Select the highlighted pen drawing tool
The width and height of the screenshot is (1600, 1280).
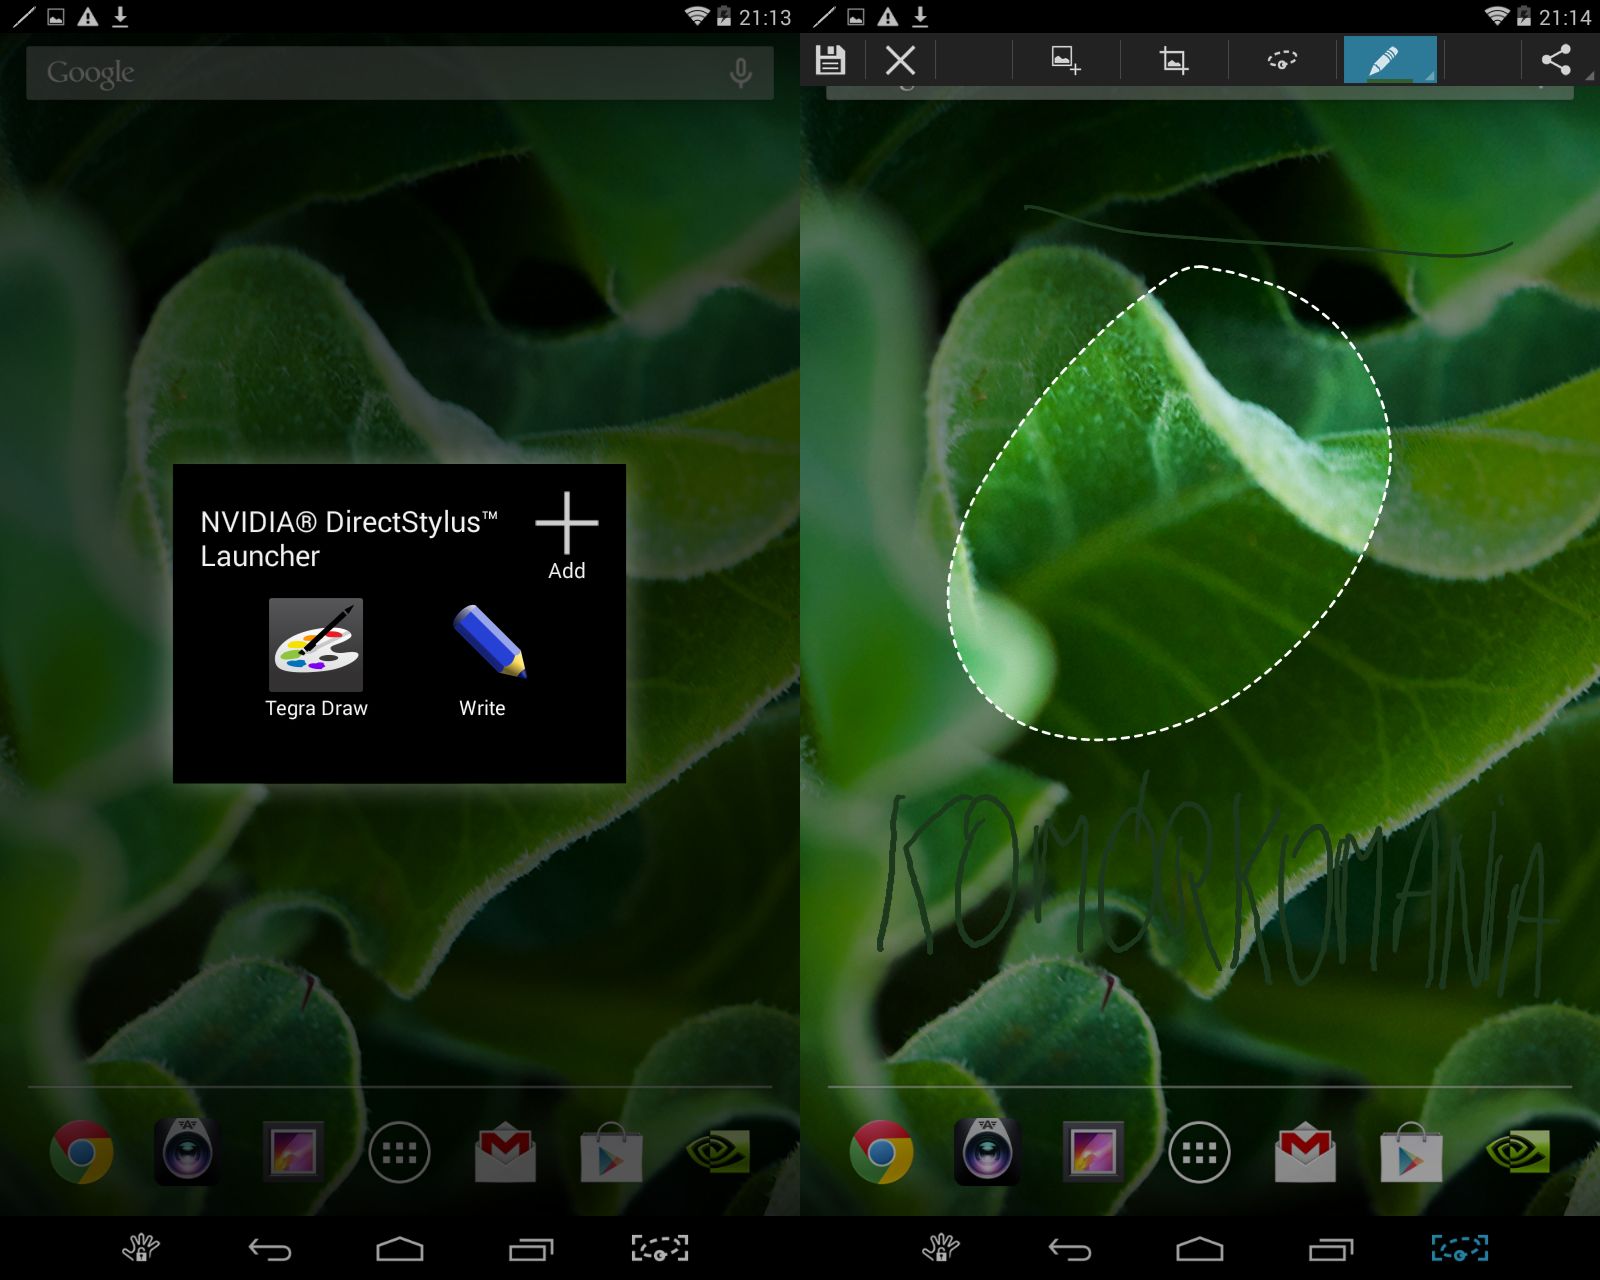[x=1388, y=60]
